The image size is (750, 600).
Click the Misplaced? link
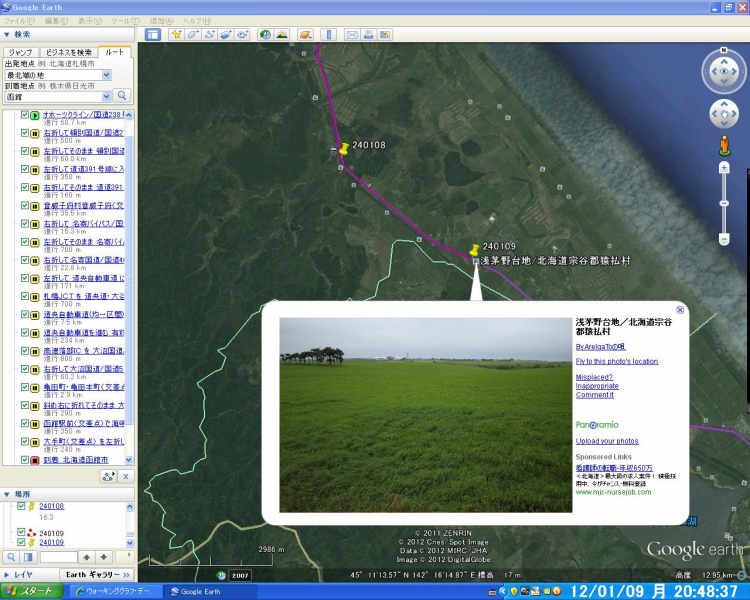pyautogui.click(x=594, y=377)
